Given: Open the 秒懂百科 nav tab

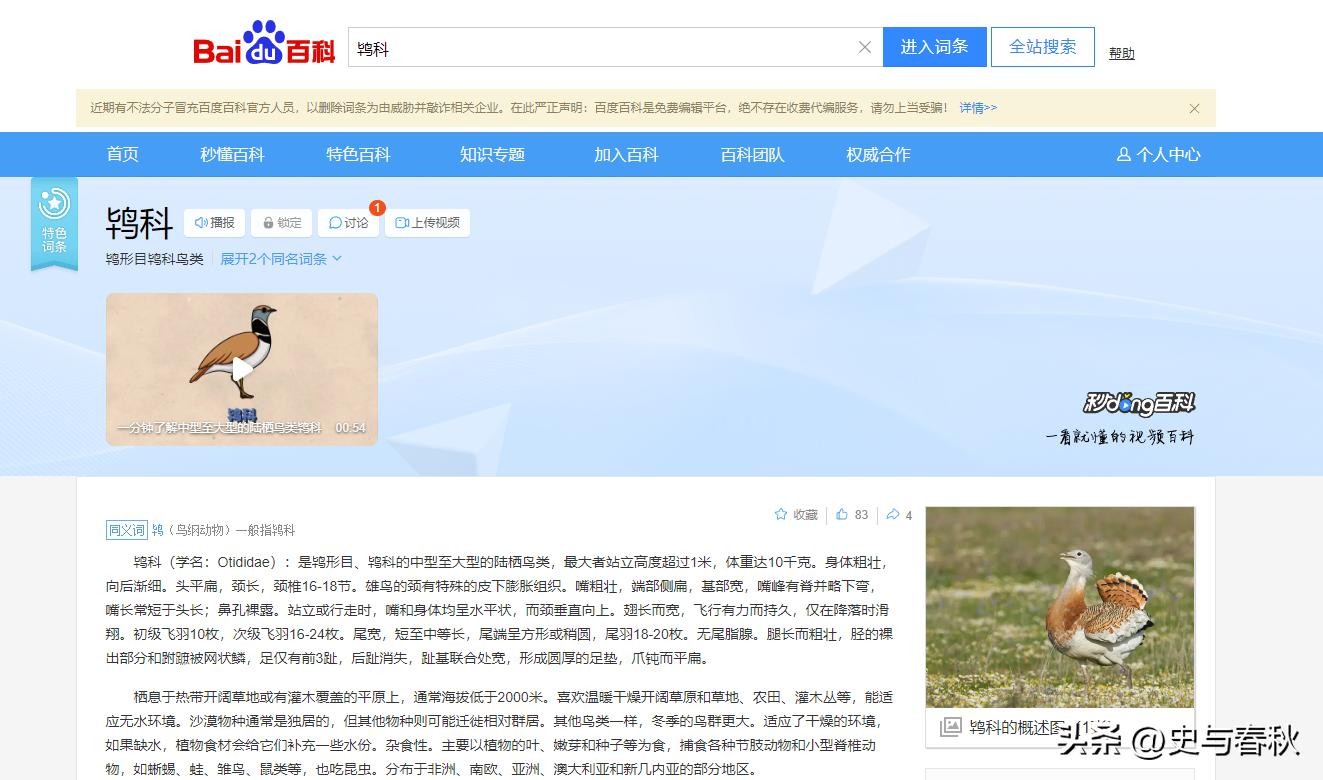Looking at the screenshot, I should (x=232, y=154).
